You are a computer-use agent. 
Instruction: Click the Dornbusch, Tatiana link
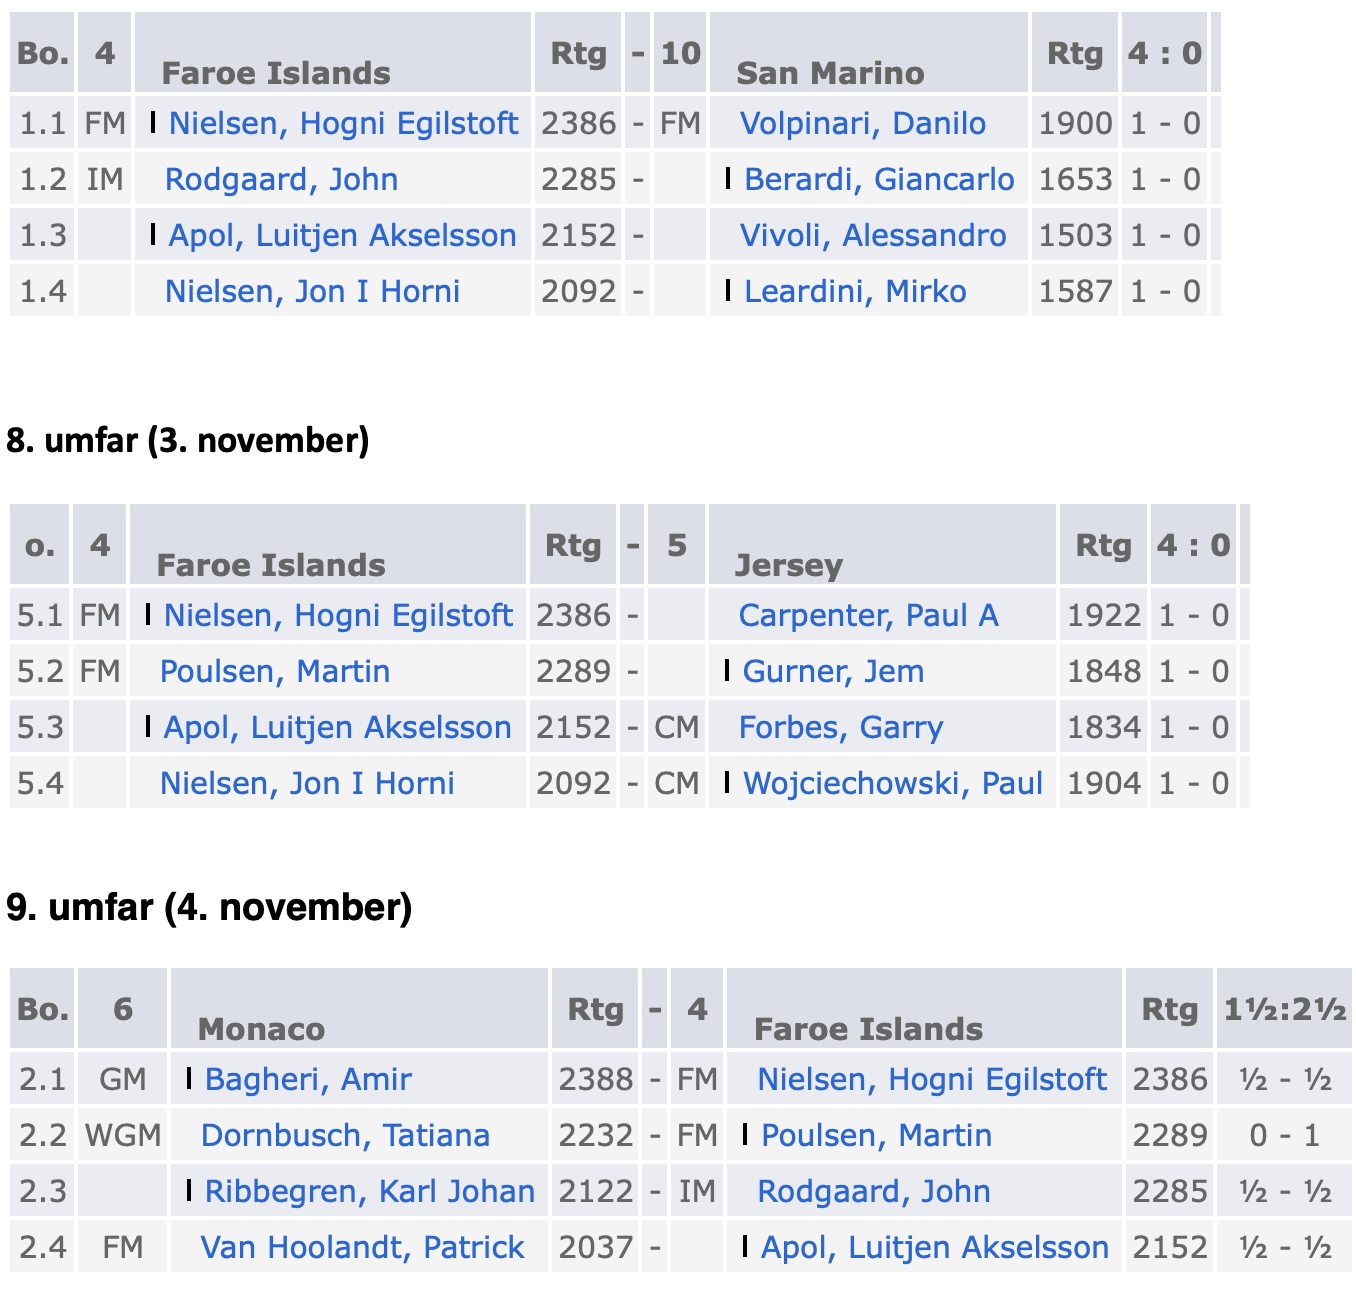(x=345, y=1135)
